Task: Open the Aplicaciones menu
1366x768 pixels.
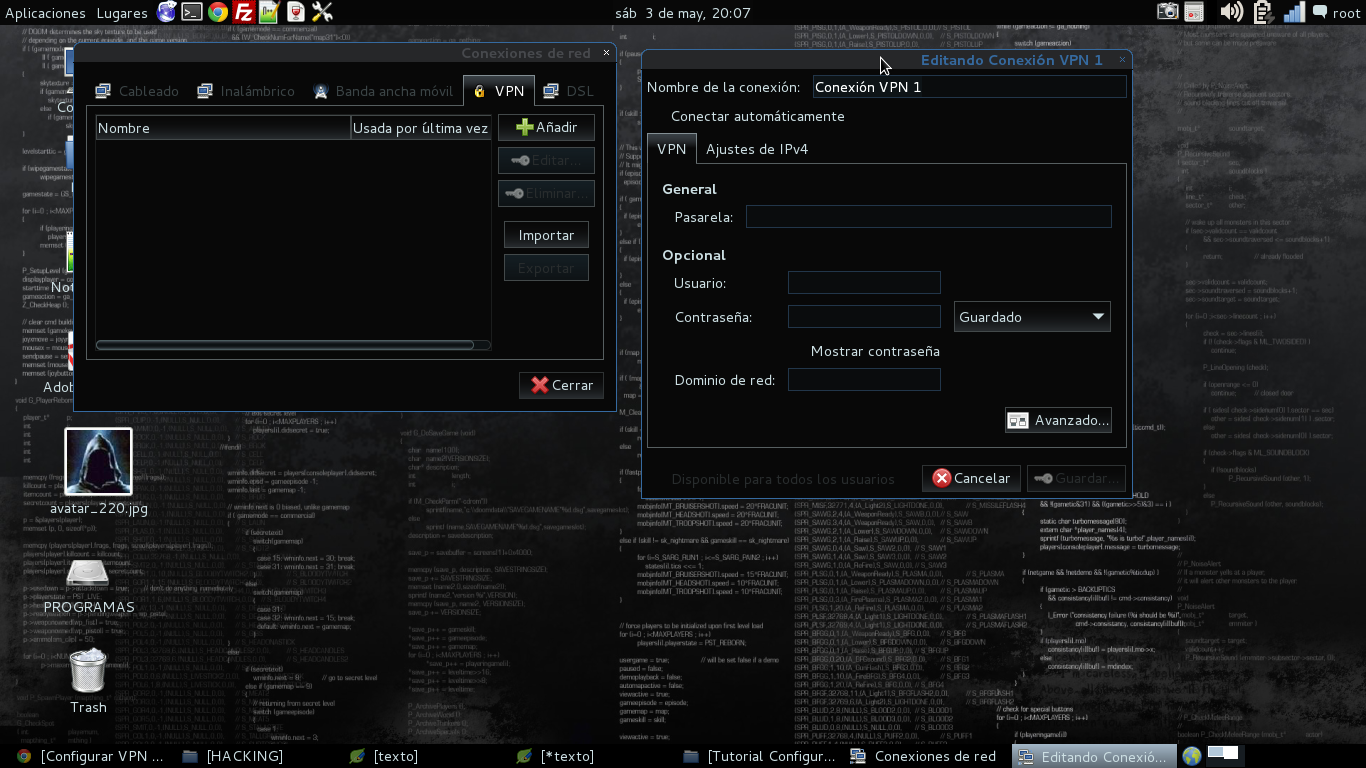Action: click(x=45, y=13)
